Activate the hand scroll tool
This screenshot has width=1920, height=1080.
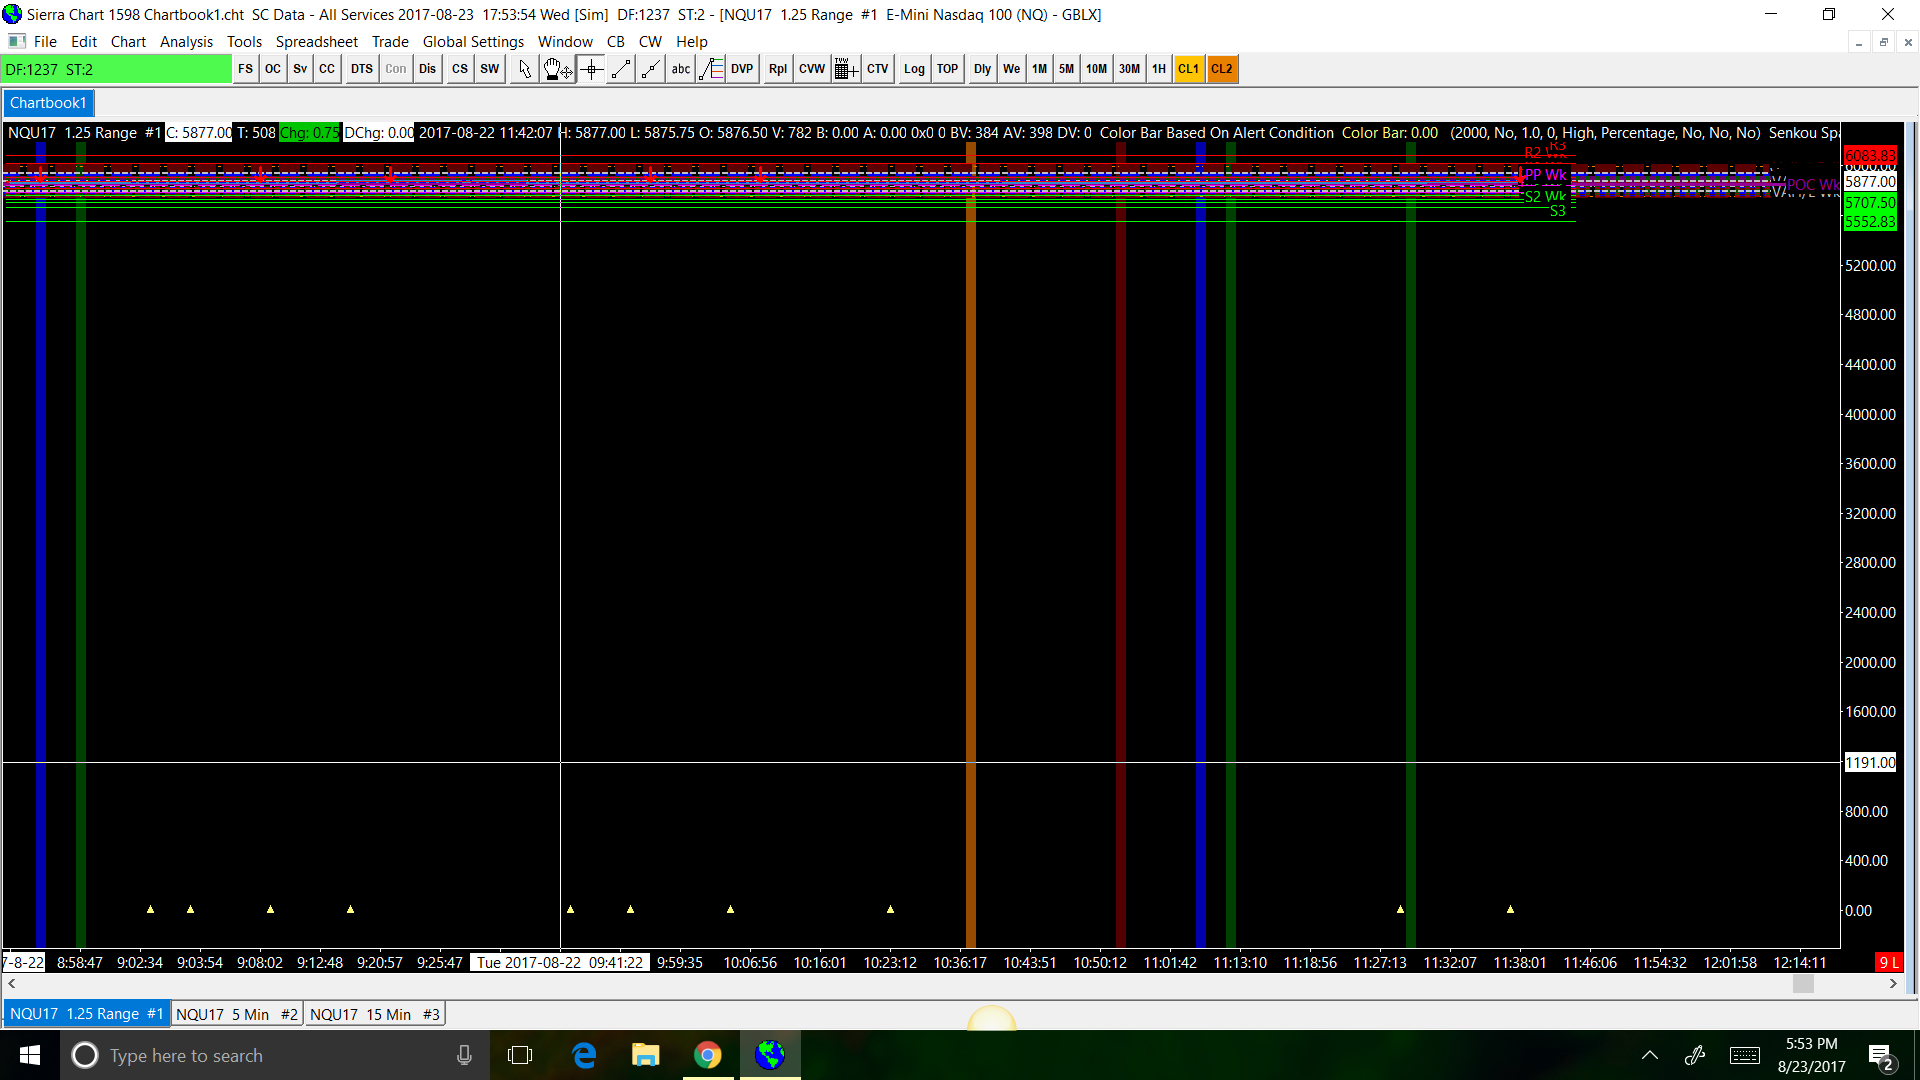coord(557,69)
